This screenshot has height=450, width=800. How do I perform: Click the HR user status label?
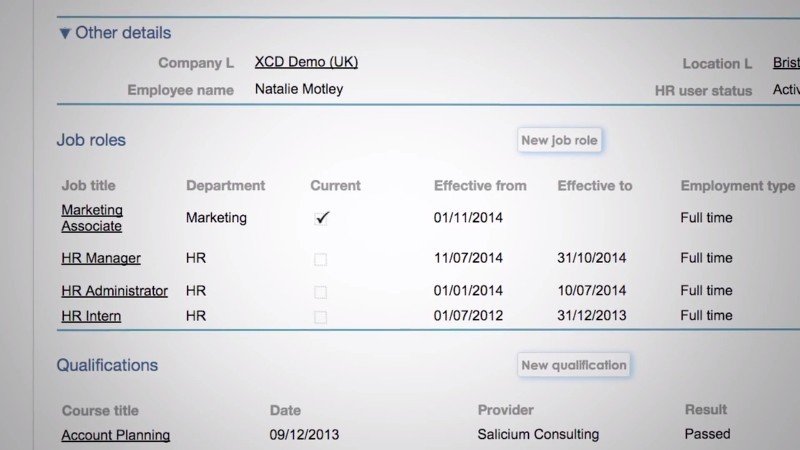point(704,91)
